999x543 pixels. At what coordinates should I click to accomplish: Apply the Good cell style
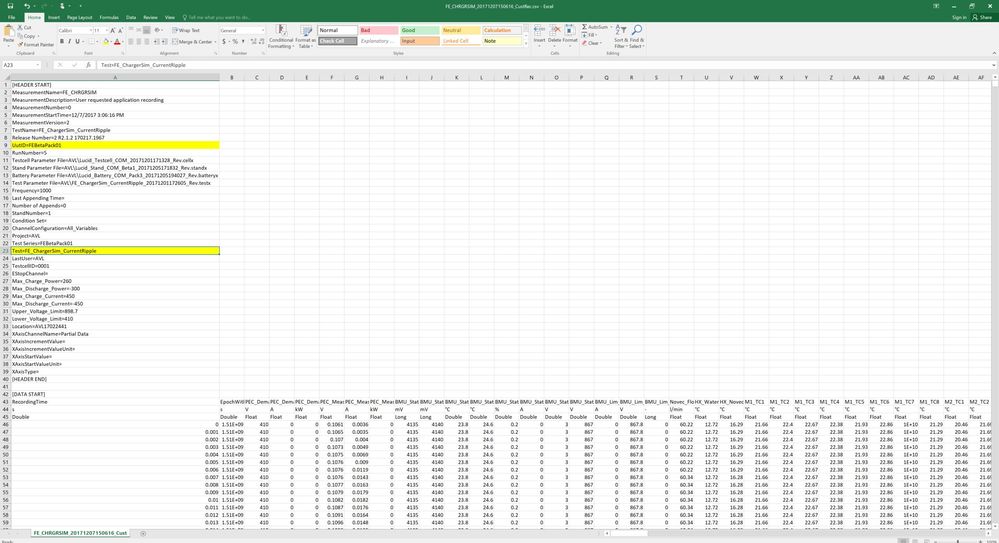(x=420, y=30)
